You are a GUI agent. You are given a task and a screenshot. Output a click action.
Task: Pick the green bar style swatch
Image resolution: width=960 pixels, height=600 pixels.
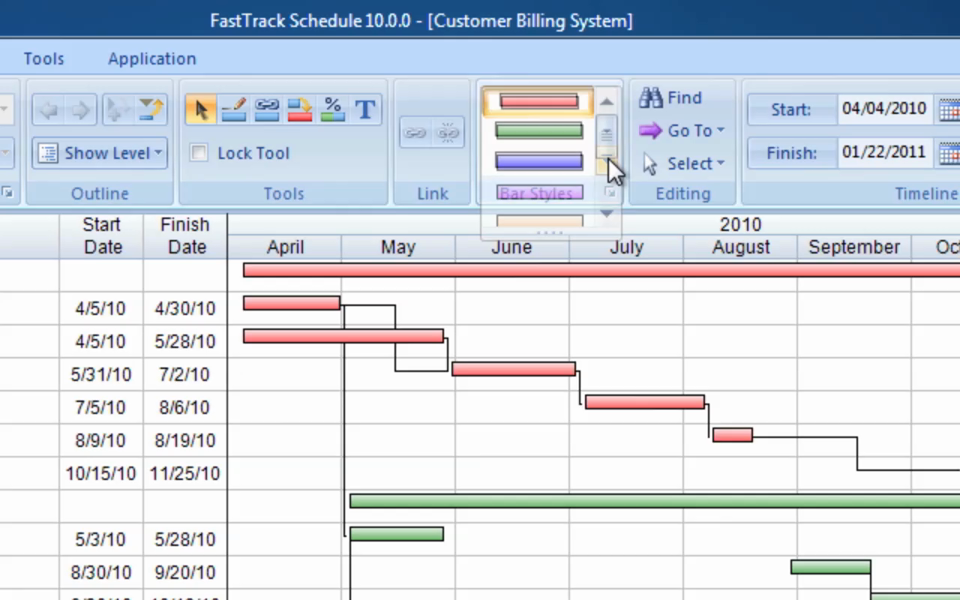pos(539,130)
